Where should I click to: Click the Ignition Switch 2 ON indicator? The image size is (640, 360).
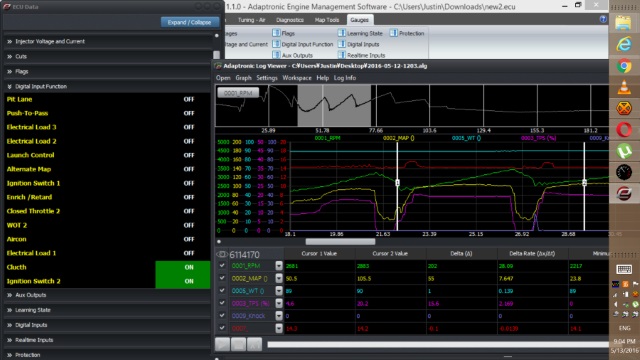tap(183, 281)
